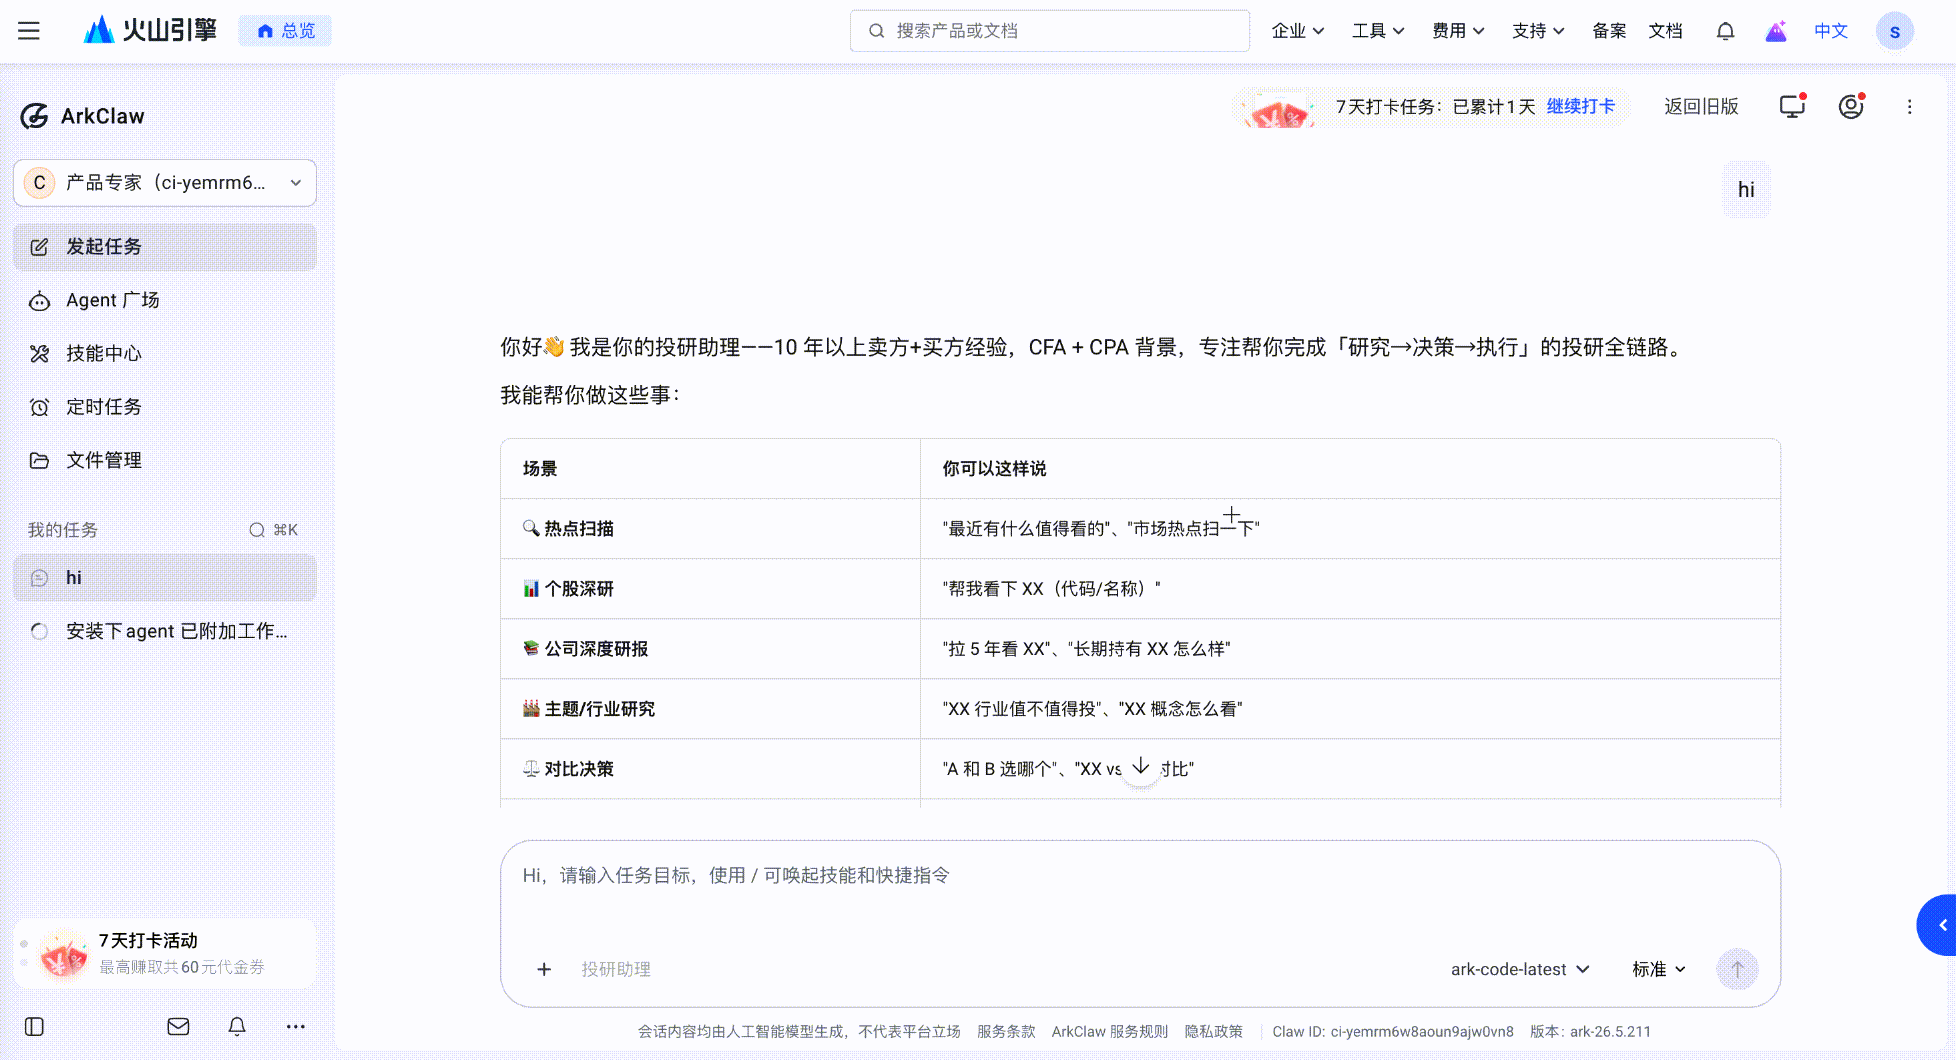Expand the 产品专家 agent selector
The height and width of the screenshot is (1060, 1956).
[x=165, y=183]
